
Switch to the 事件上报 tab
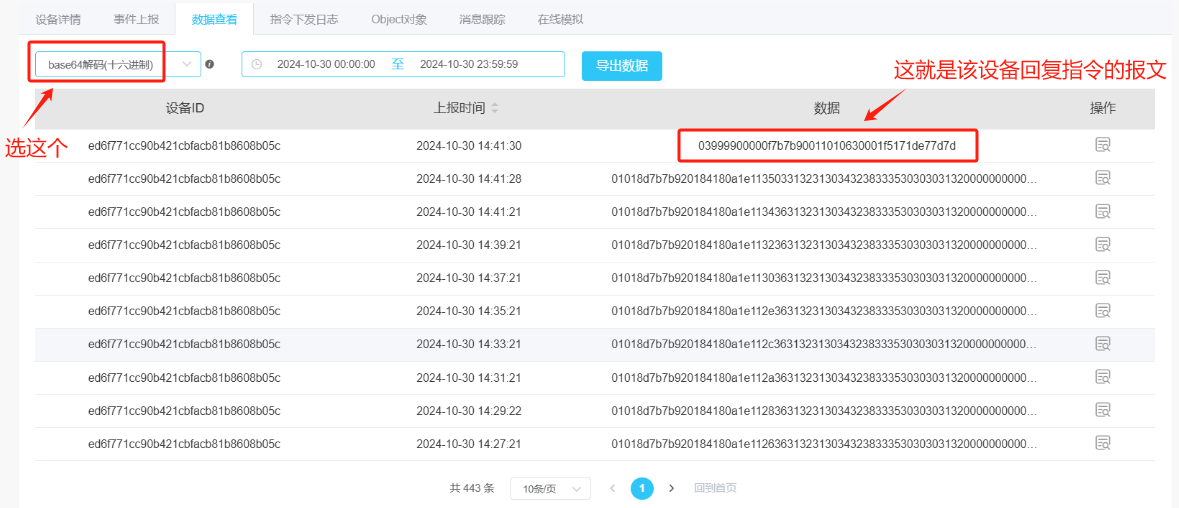tap(136, 19)
